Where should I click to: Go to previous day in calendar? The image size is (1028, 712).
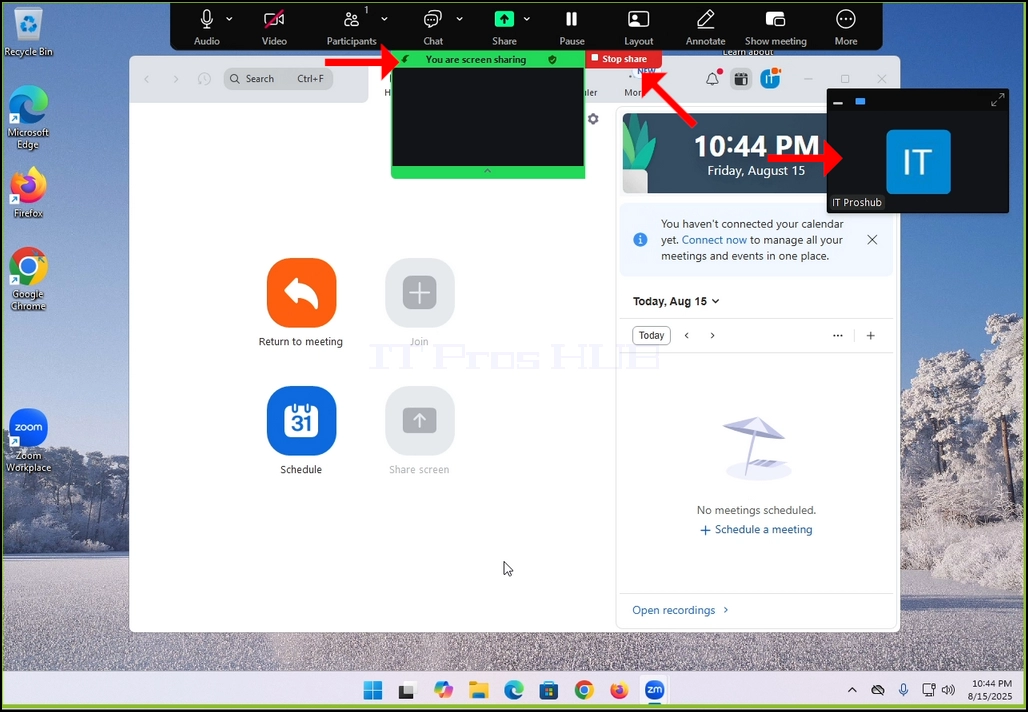point(686,335)
